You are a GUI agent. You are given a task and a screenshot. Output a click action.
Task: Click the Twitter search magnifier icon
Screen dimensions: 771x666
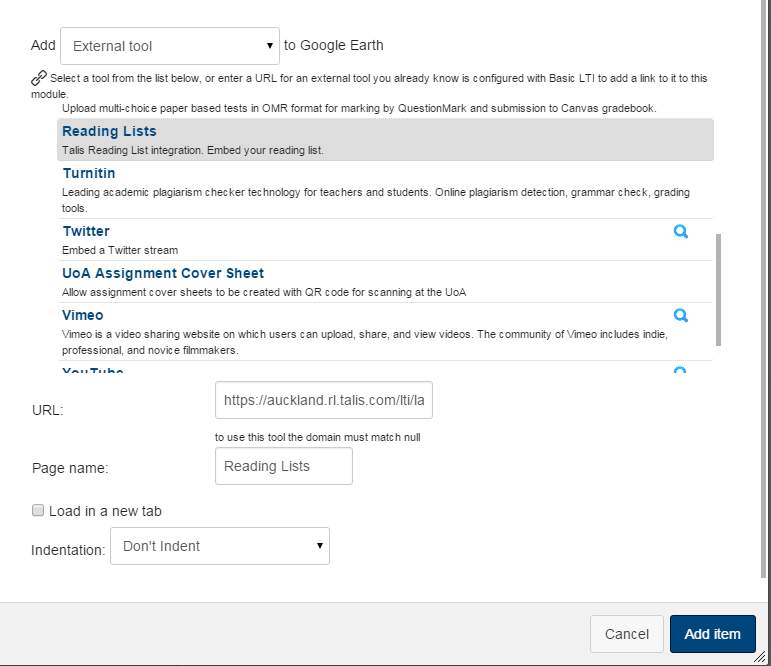[681, 231]
